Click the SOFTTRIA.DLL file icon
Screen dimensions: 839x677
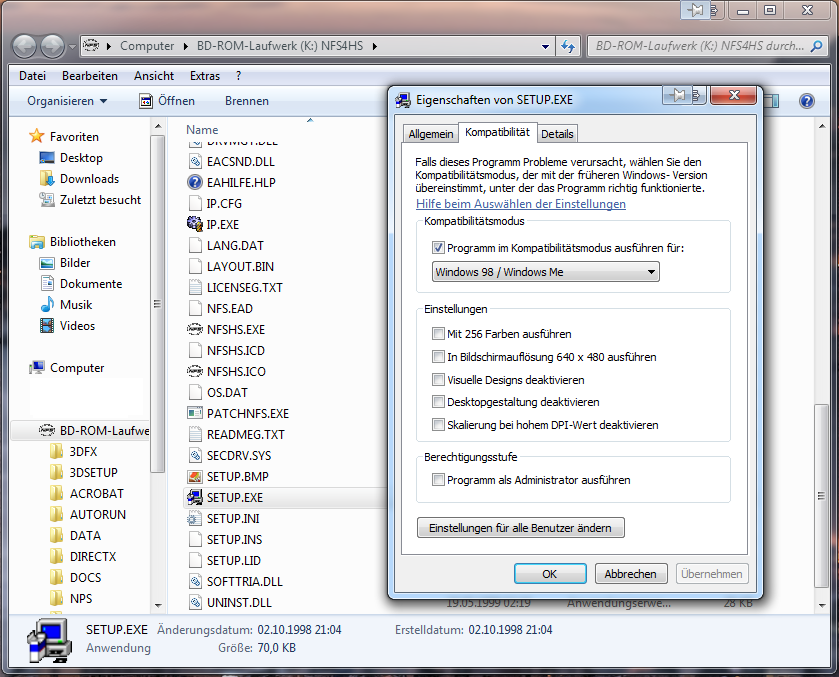(x=195, y=581)
